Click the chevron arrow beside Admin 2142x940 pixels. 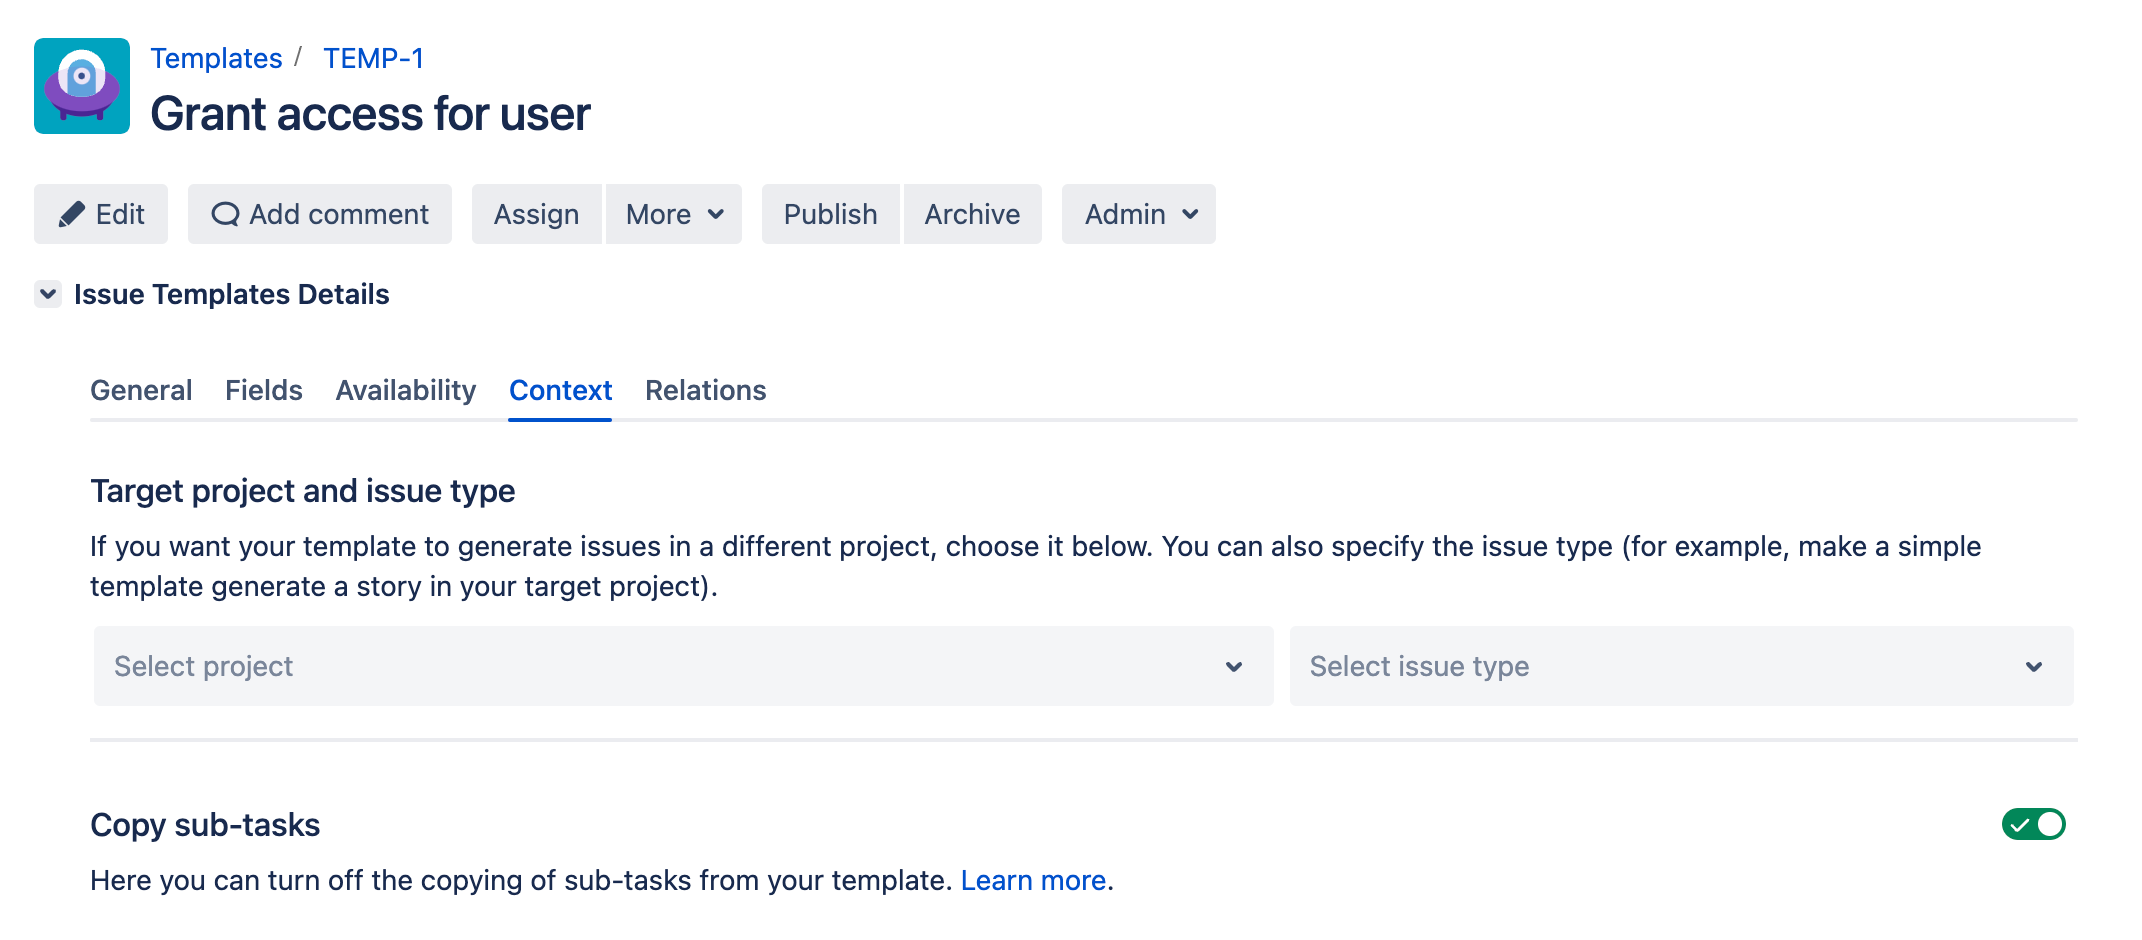[1190, 214]
